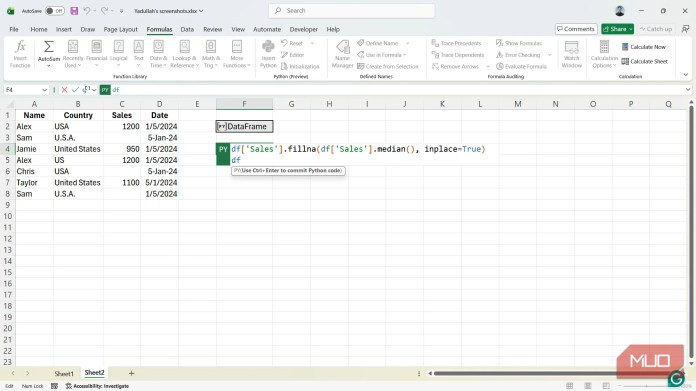Open the file name dropdown in title bar

(x=201, y=11)
